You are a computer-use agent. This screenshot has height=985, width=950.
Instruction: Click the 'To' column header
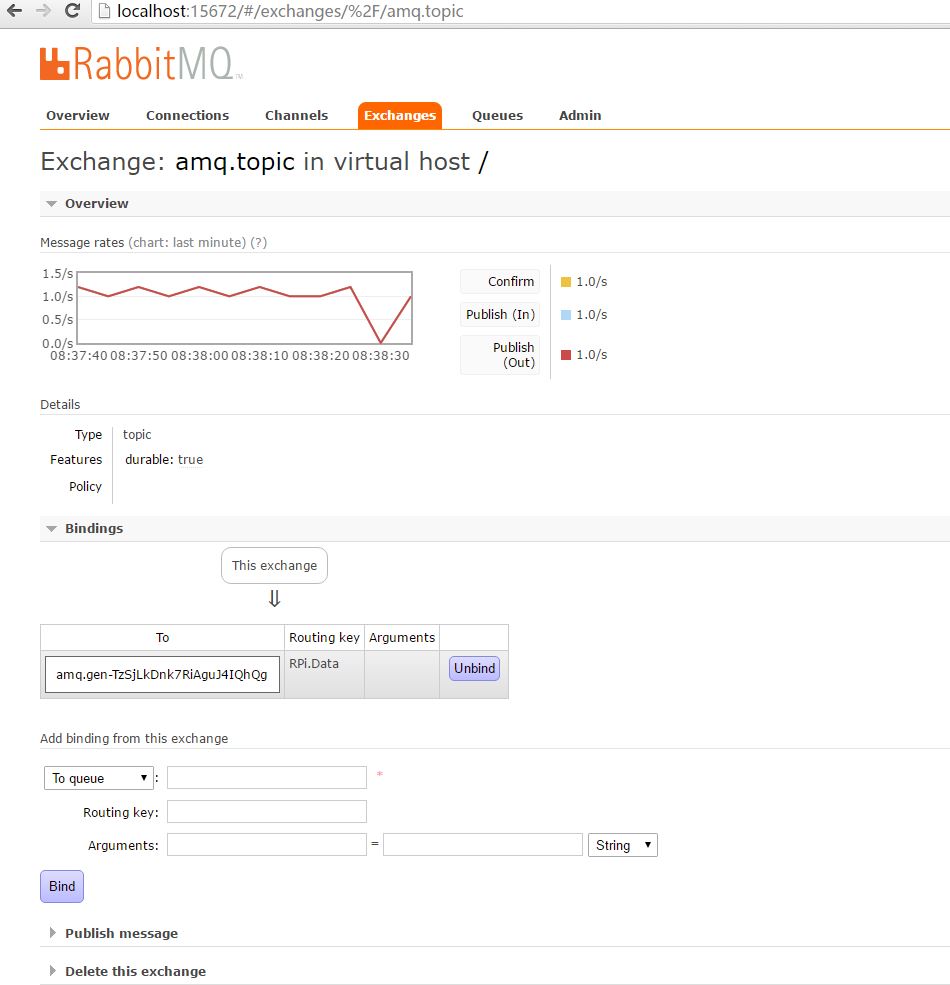162,638
